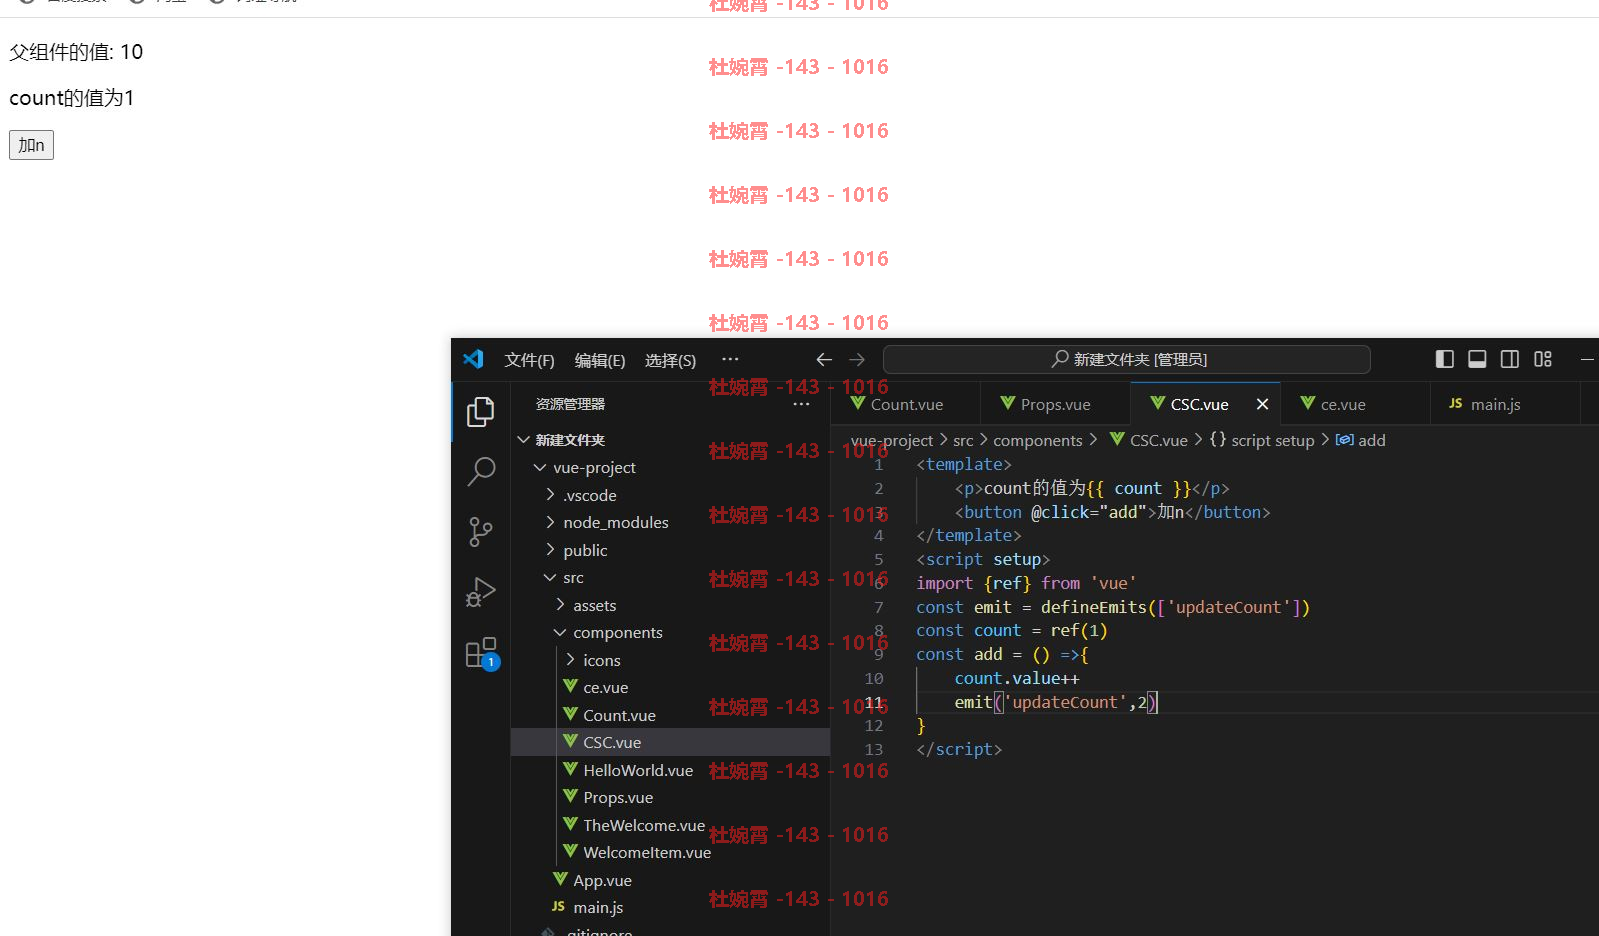Screen dimensions: 1599x936
Task: Open title bar overflow menu dots
Action: (x=730, y=359)
